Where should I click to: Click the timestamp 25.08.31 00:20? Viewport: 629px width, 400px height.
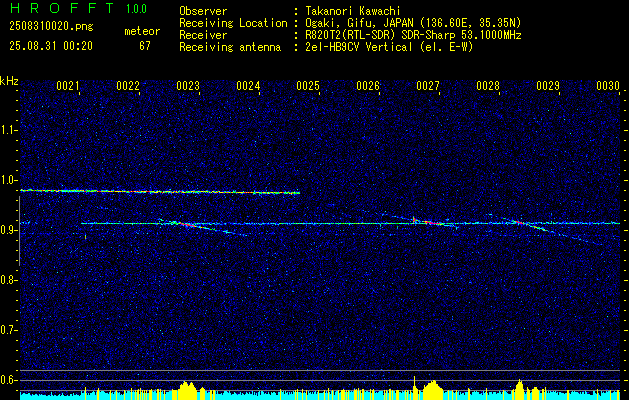pos(51,46)
